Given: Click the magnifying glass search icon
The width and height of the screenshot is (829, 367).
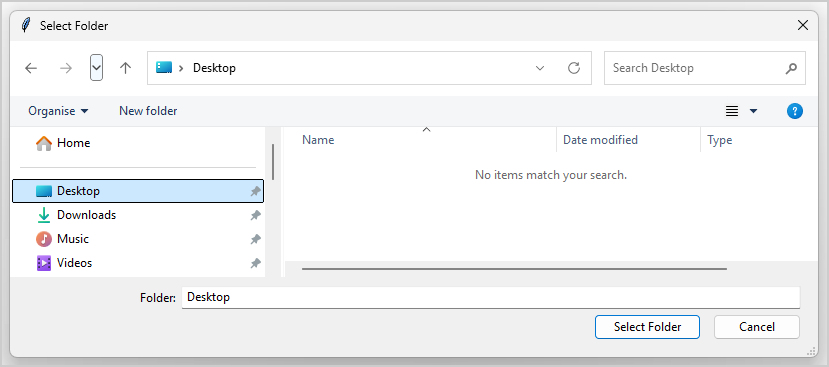Looking at the screenshot, I should point(791,68).
